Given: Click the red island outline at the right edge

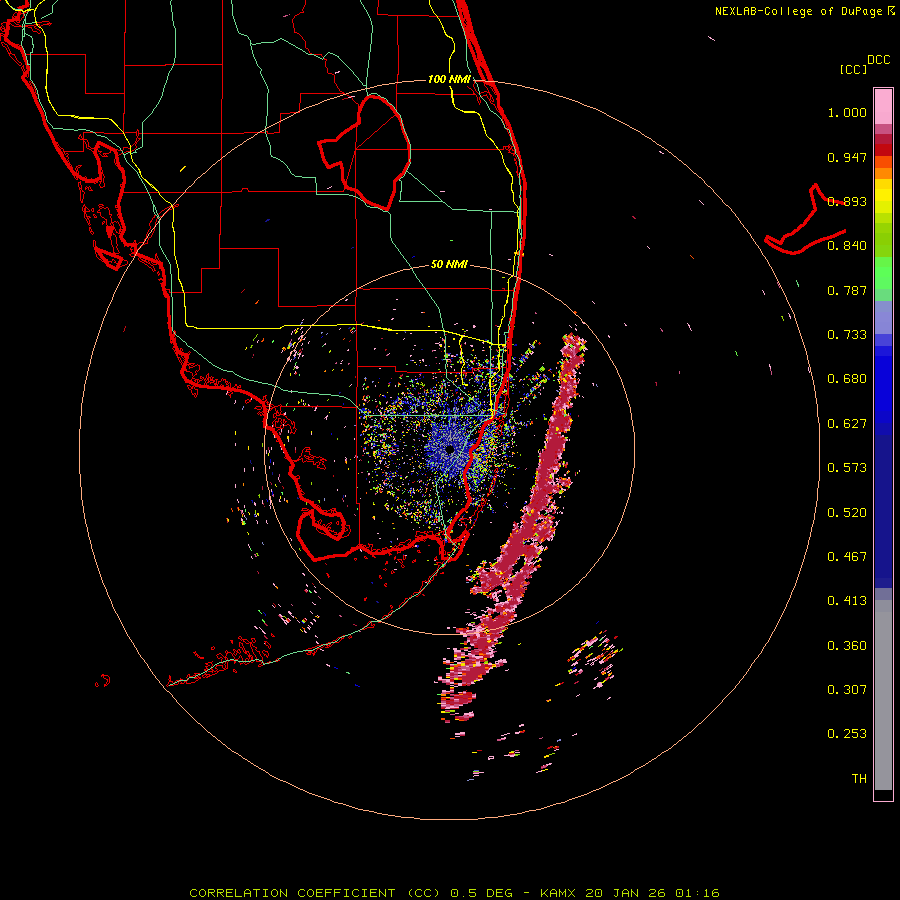Looking at the screenshot, I should [x=805, y=221].
